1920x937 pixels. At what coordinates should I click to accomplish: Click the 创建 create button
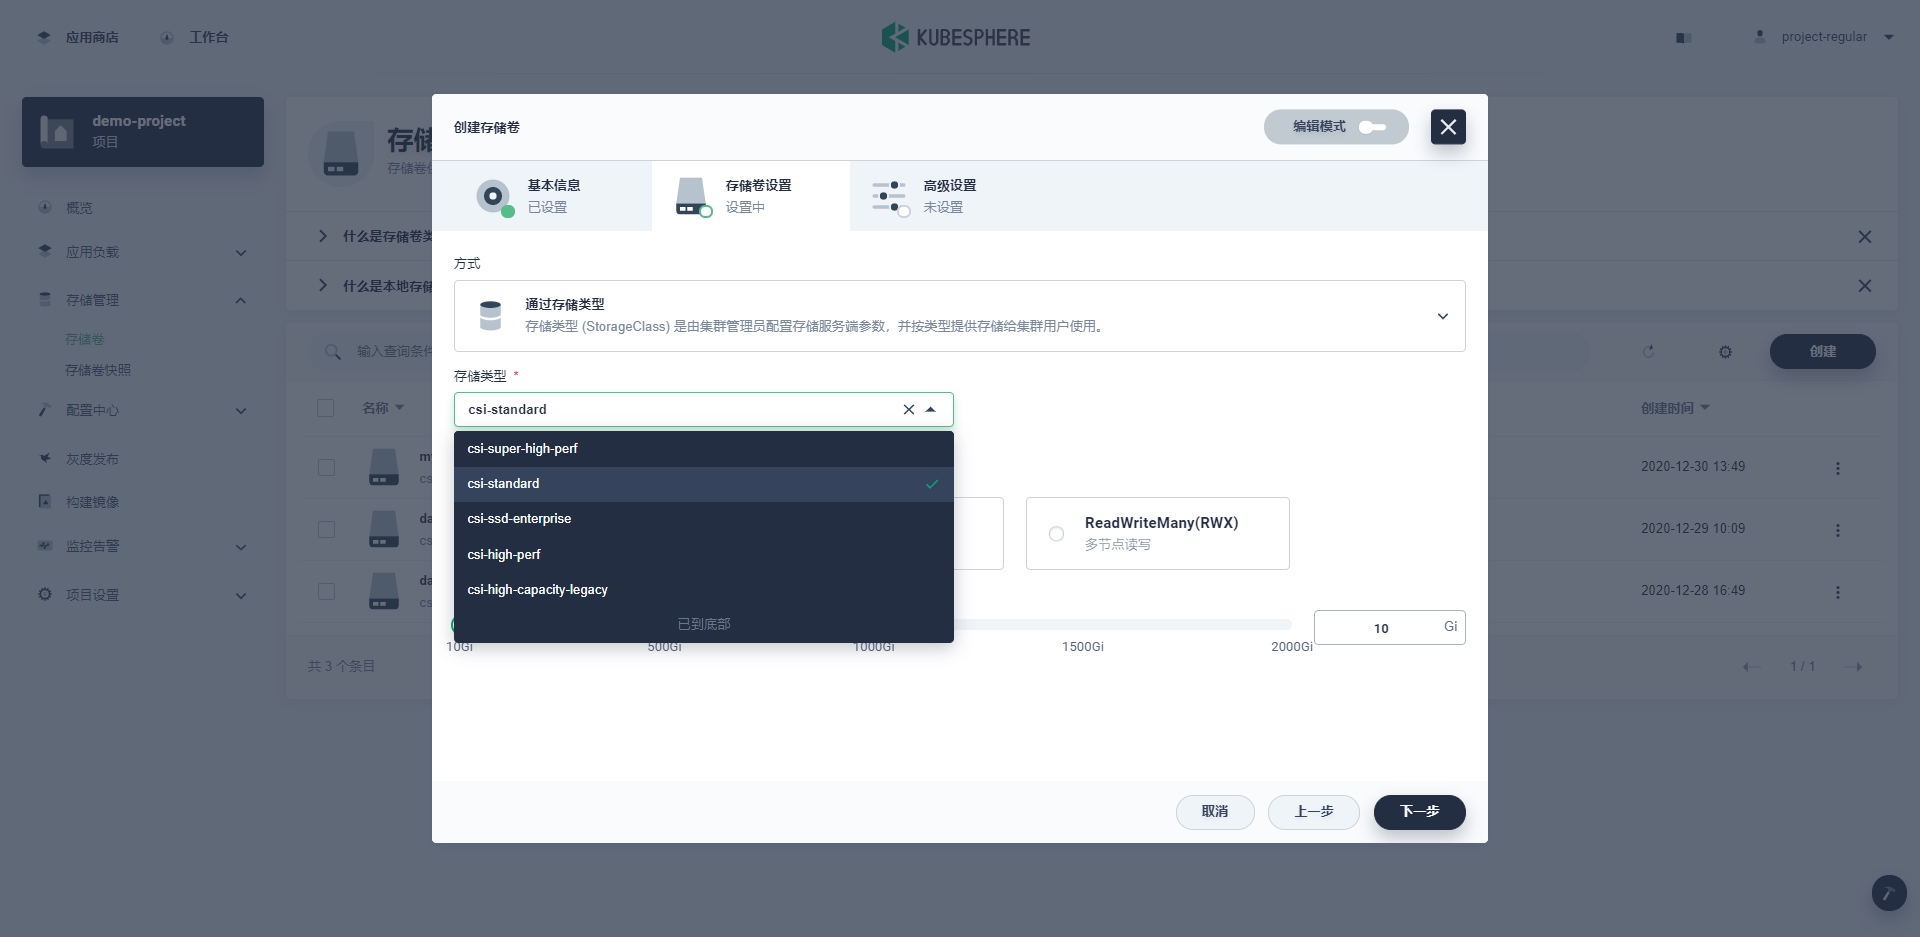point(1822,352)
